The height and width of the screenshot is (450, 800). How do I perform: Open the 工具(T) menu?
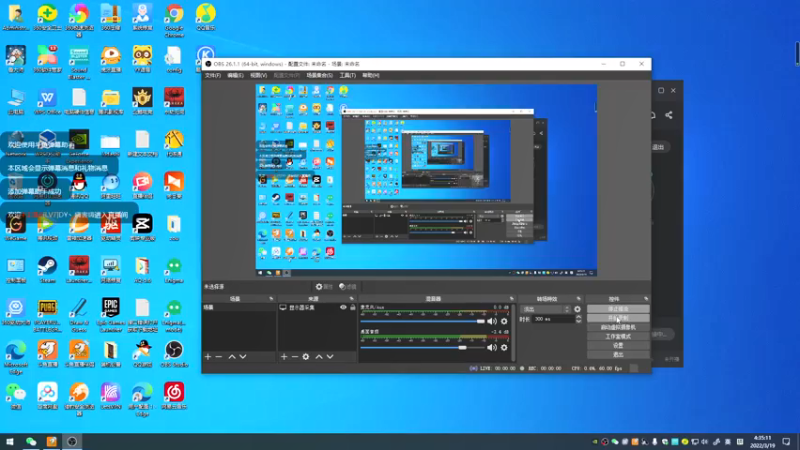[x=347, y=76]
